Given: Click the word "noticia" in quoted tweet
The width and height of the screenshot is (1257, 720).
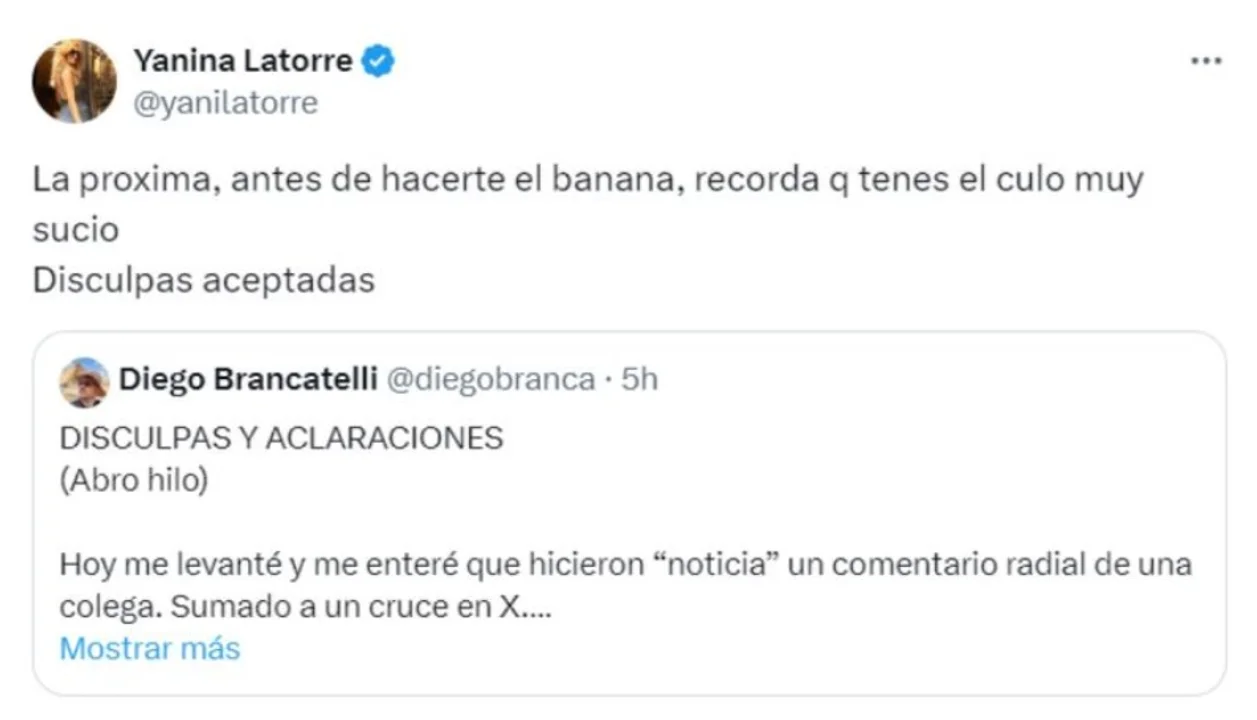Looking at the screenshot, I should click(721, 565).
